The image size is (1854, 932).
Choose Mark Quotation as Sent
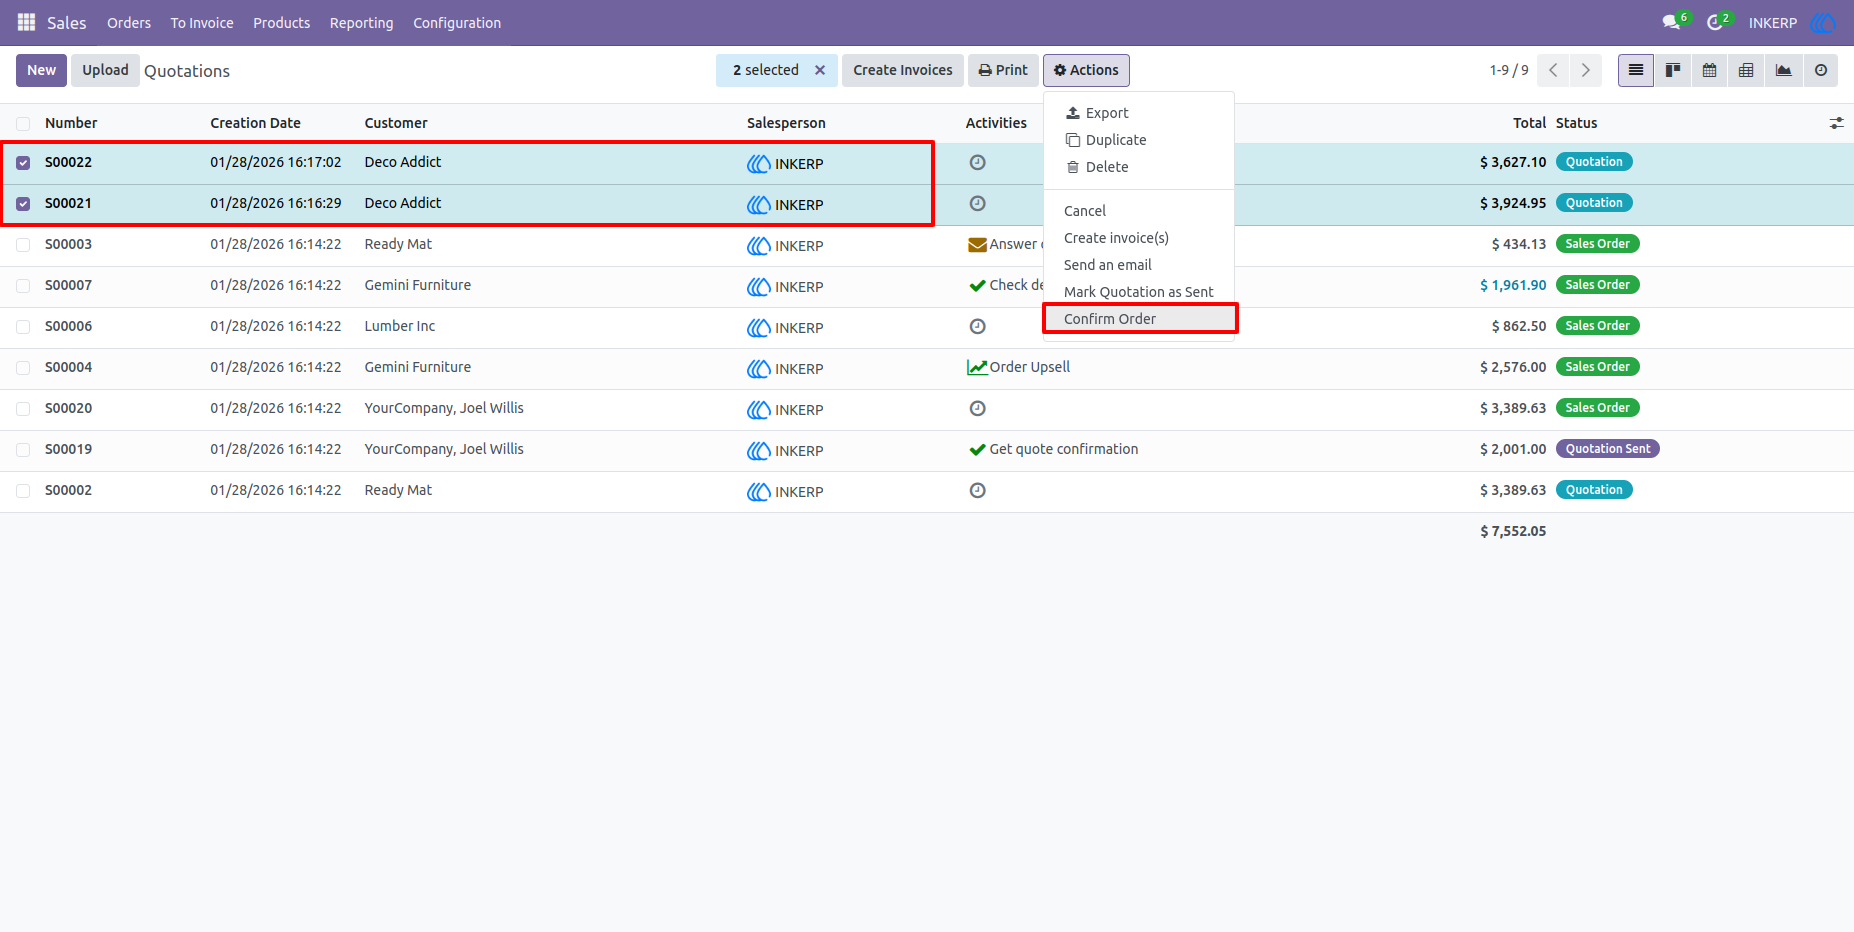point(1139,292)
